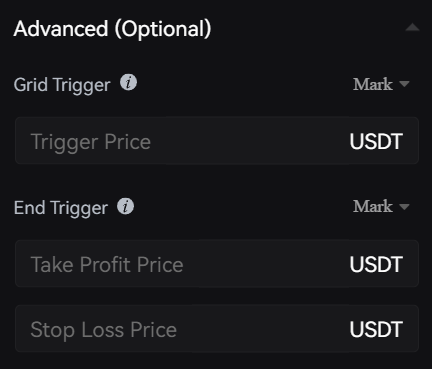Open the Grid Trigger Mark price dropdown
This screenshot has height=369, width=432.
point(381,84)
